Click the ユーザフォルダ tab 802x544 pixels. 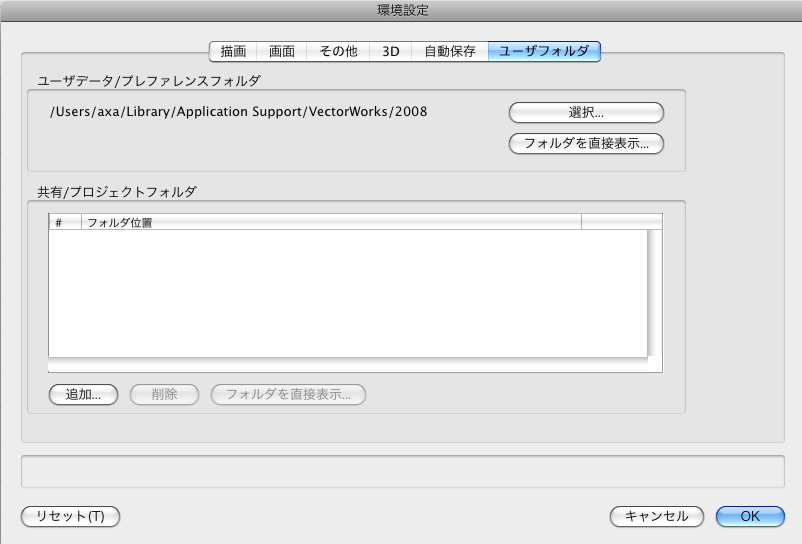(544, 51)
